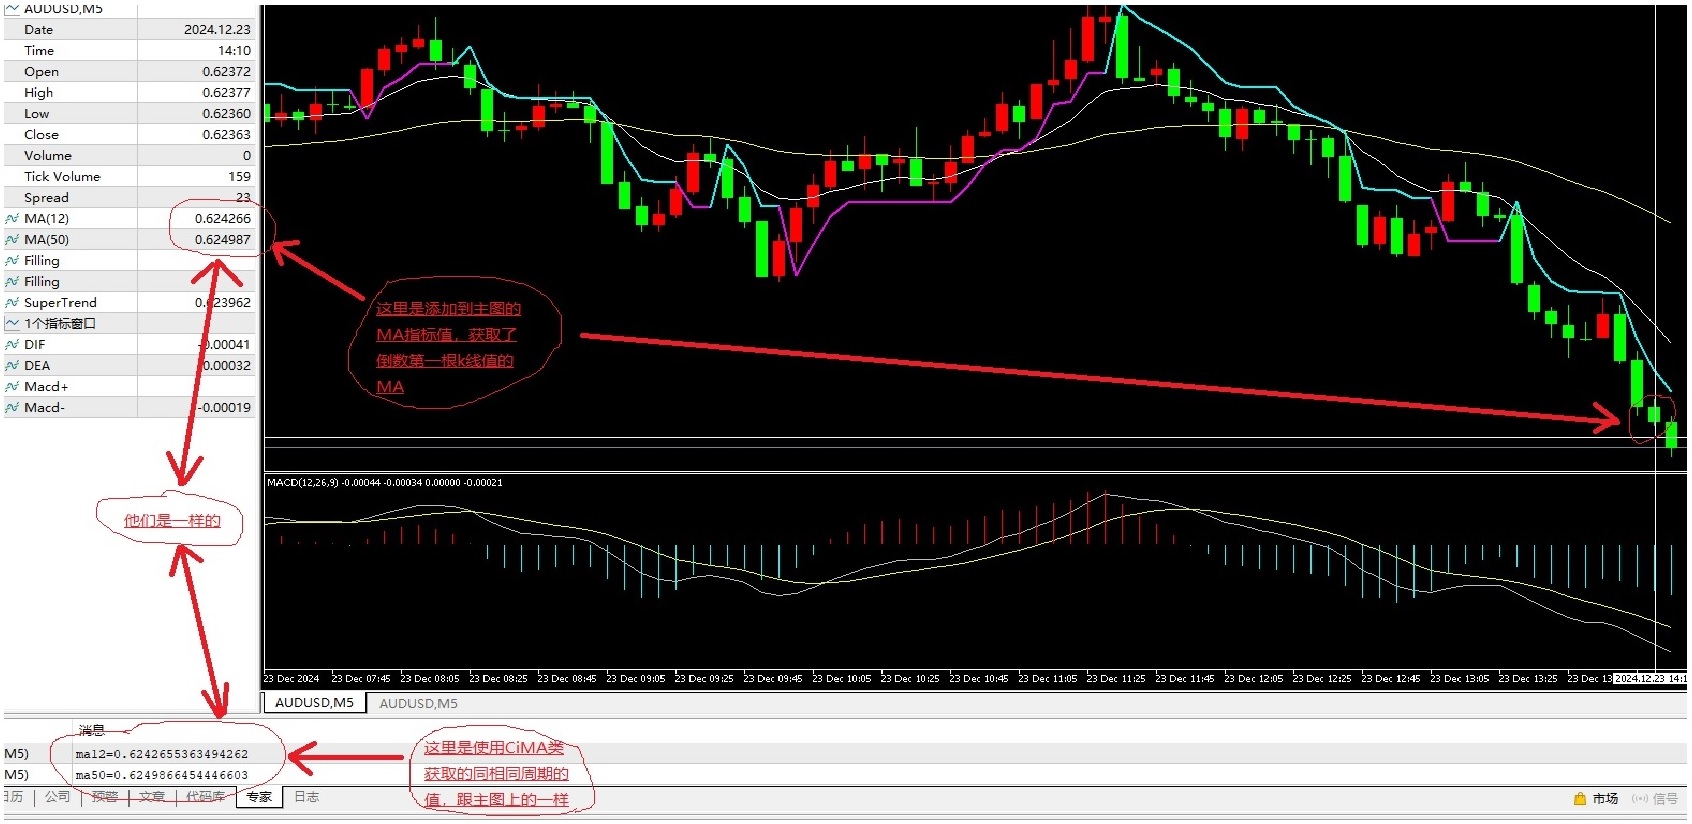
Task: Click the chart icon beside AUDUSD,M5 header
Action: click(12, 8)
